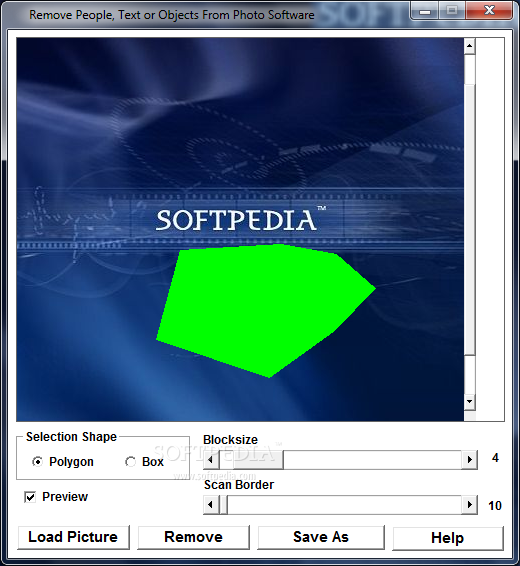Click the vertical scrollbar thumb of image
The image size is (520, 566).
[x=469, y=219]
